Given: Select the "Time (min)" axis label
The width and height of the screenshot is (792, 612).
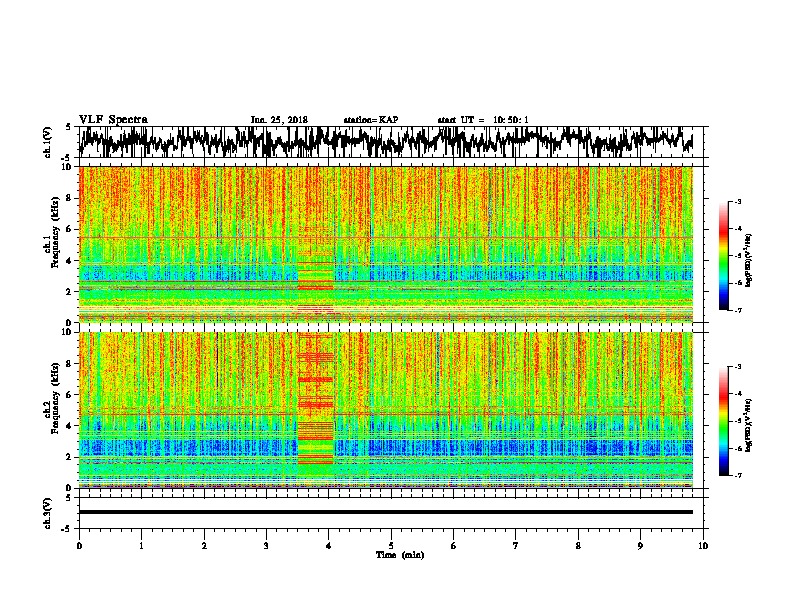Looking at the screenshot, I should pos(400,555).
